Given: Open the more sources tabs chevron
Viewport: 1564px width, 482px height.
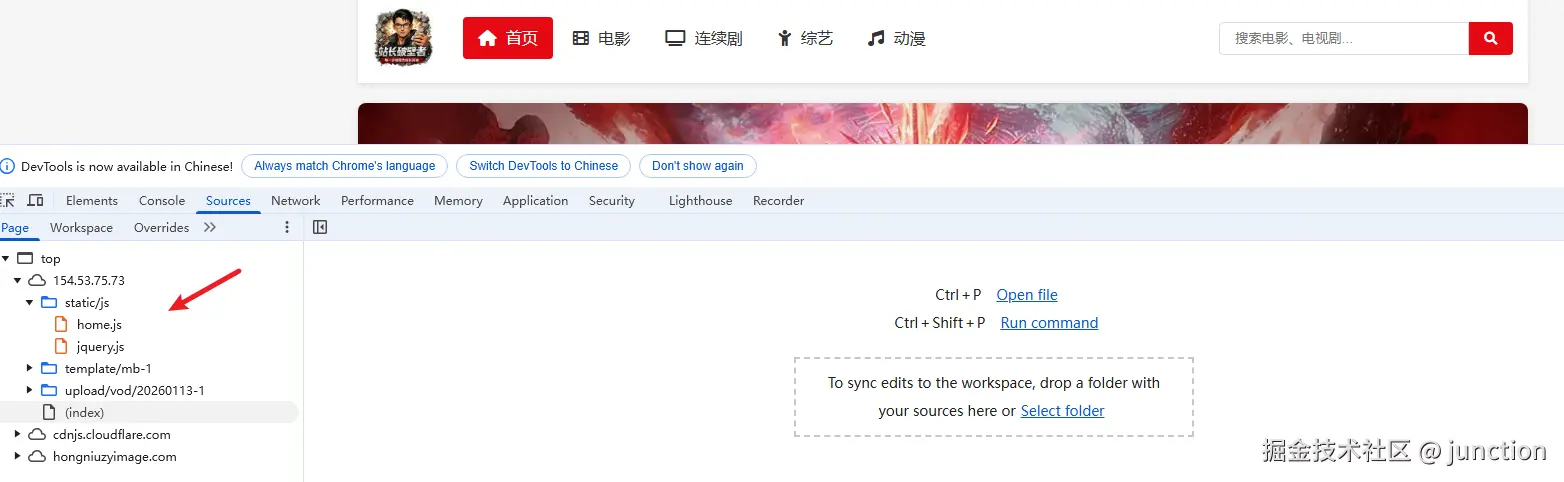Looking at the screenshot, I should pos(210,227).
